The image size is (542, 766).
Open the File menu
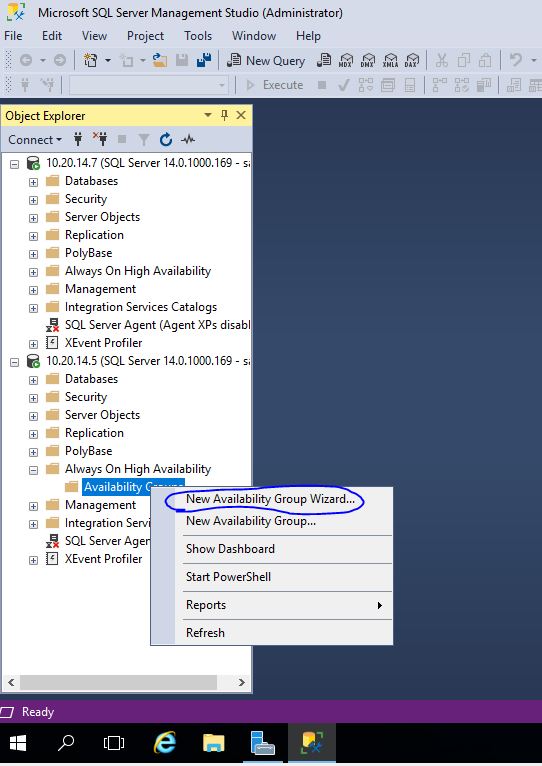(x=13, y=36)
